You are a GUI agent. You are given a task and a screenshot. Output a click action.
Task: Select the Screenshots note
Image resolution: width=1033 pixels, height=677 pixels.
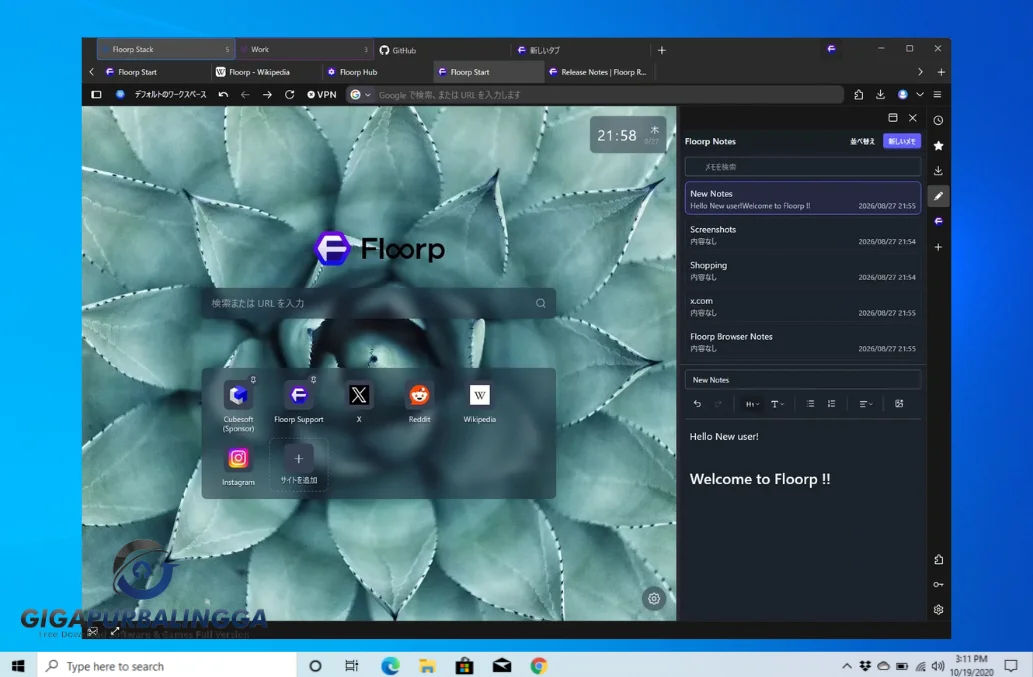pos(802,235)
